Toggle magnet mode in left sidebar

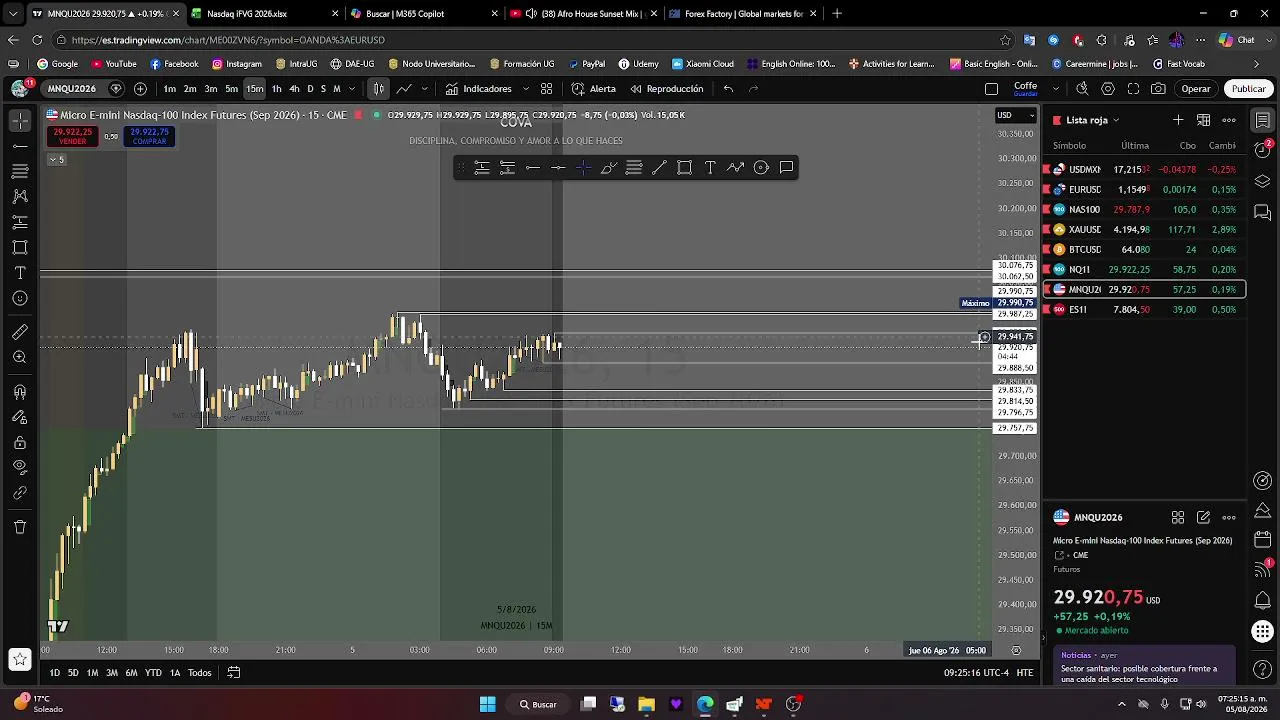(x=20, y=392)
